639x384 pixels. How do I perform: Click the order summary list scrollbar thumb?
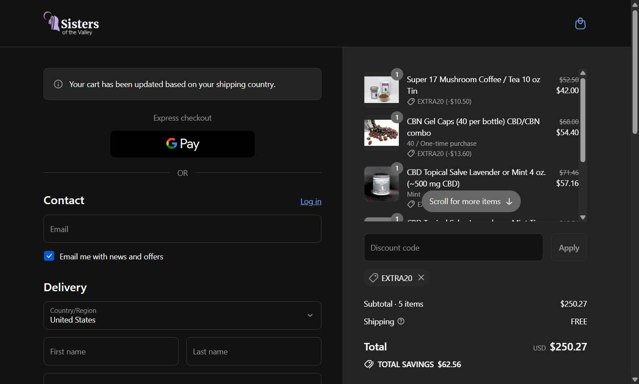(583, 120)
